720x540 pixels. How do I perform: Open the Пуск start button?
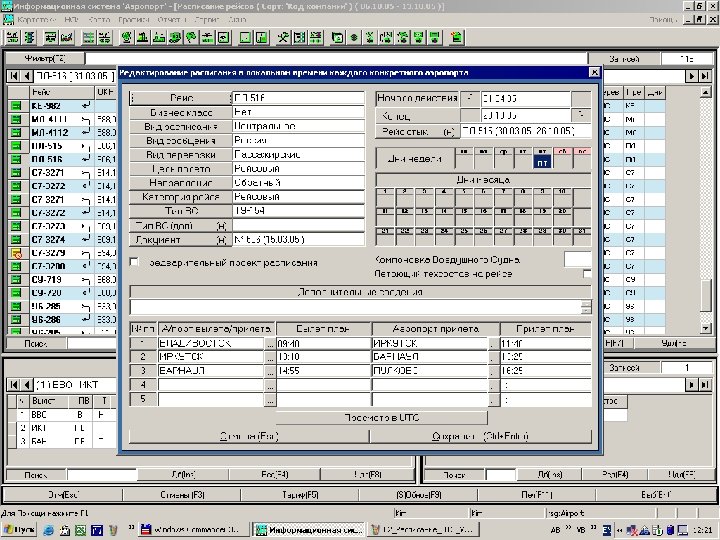click(19, 530)
